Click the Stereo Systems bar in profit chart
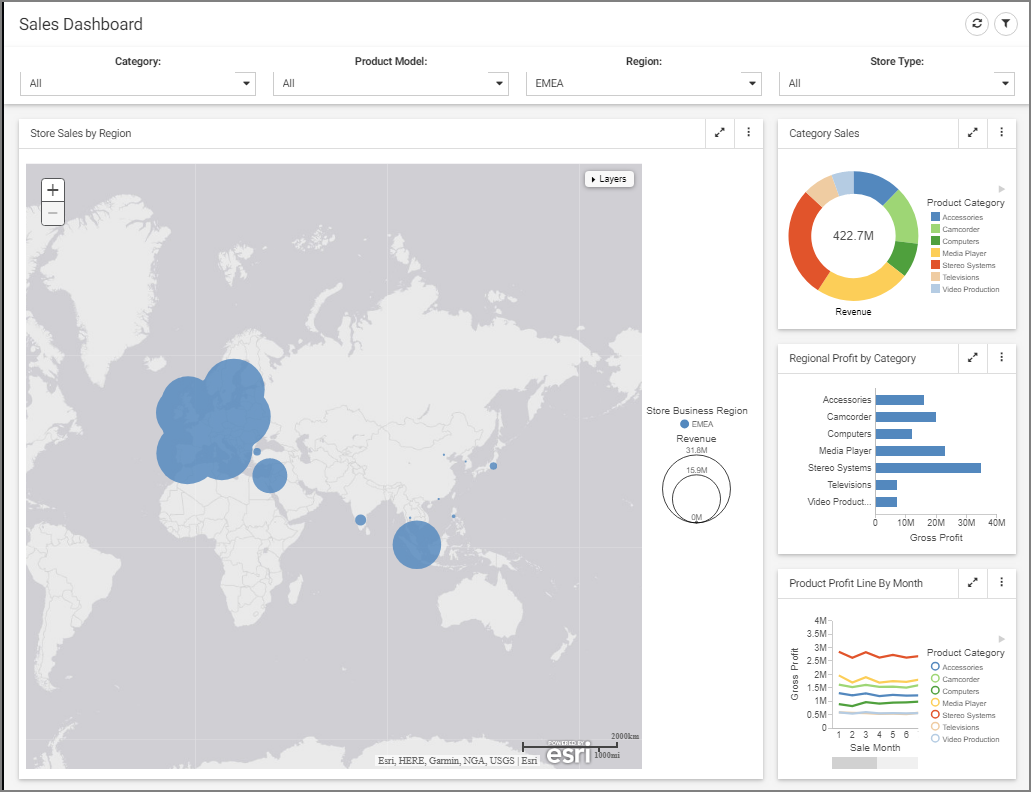 point(927,468)
